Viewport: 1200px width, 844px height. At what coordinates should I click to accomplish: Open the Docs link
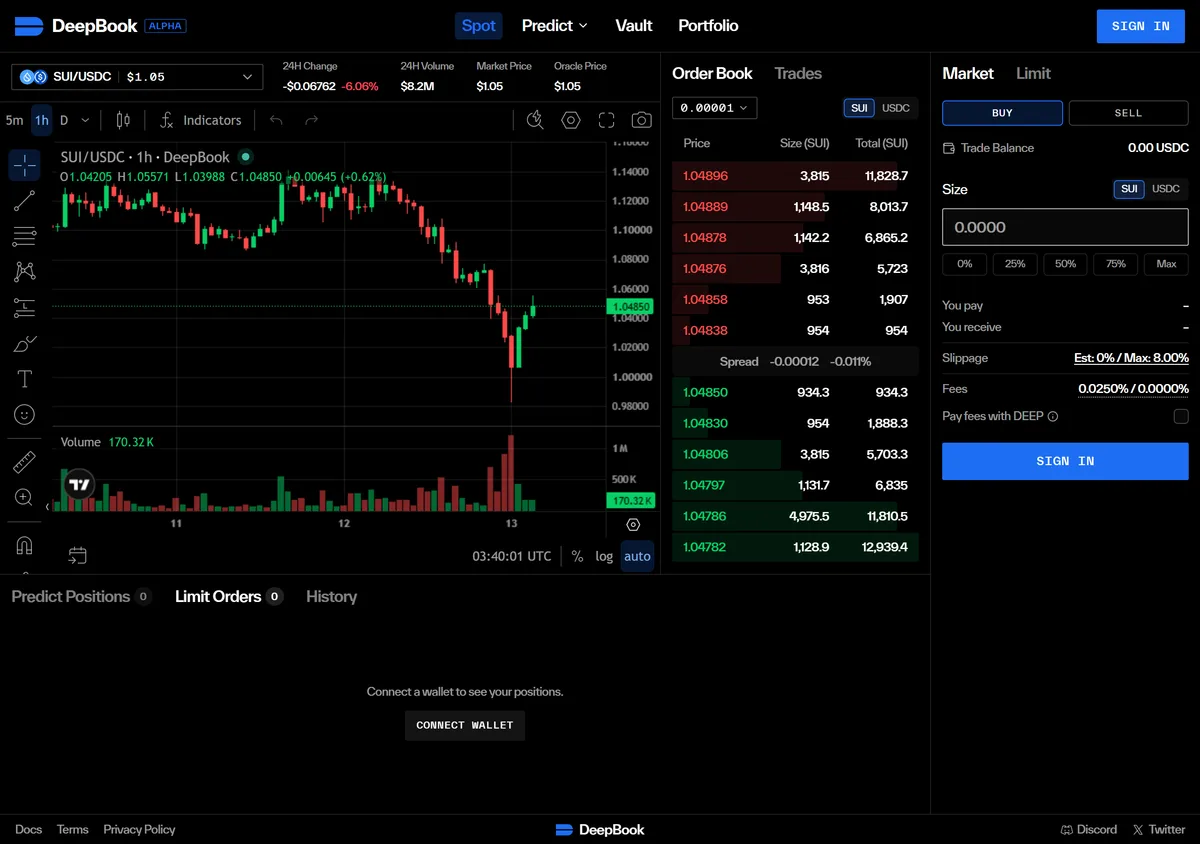pos(29,829)
